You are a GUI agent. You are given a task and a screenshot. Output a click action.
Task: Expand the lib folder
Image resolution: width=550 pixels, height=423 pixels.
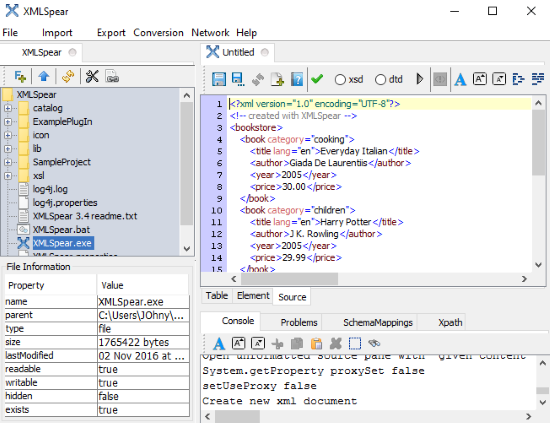tap(8, 149)
